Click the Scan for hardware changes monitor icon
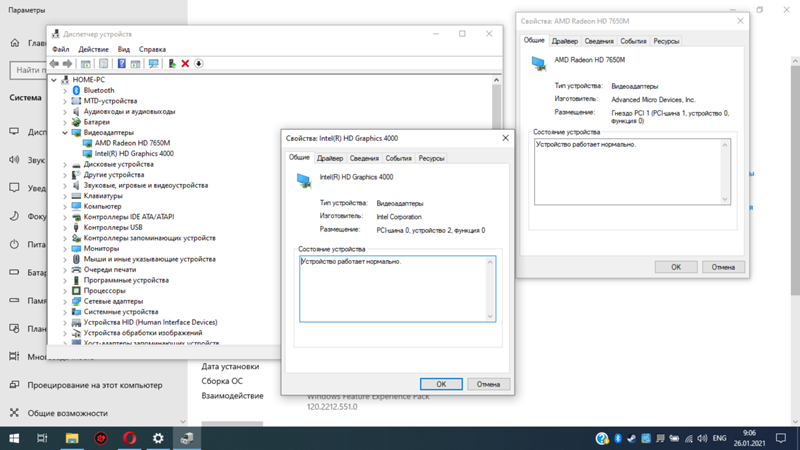 (153, 64)
